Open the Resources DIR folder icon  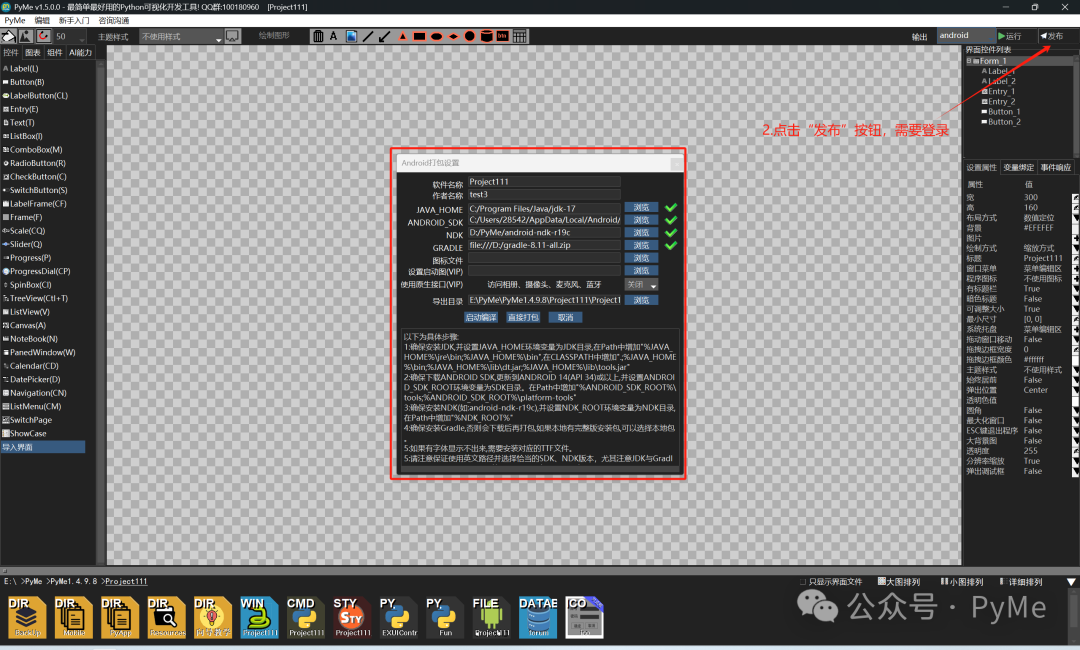[x=166, y=617]
